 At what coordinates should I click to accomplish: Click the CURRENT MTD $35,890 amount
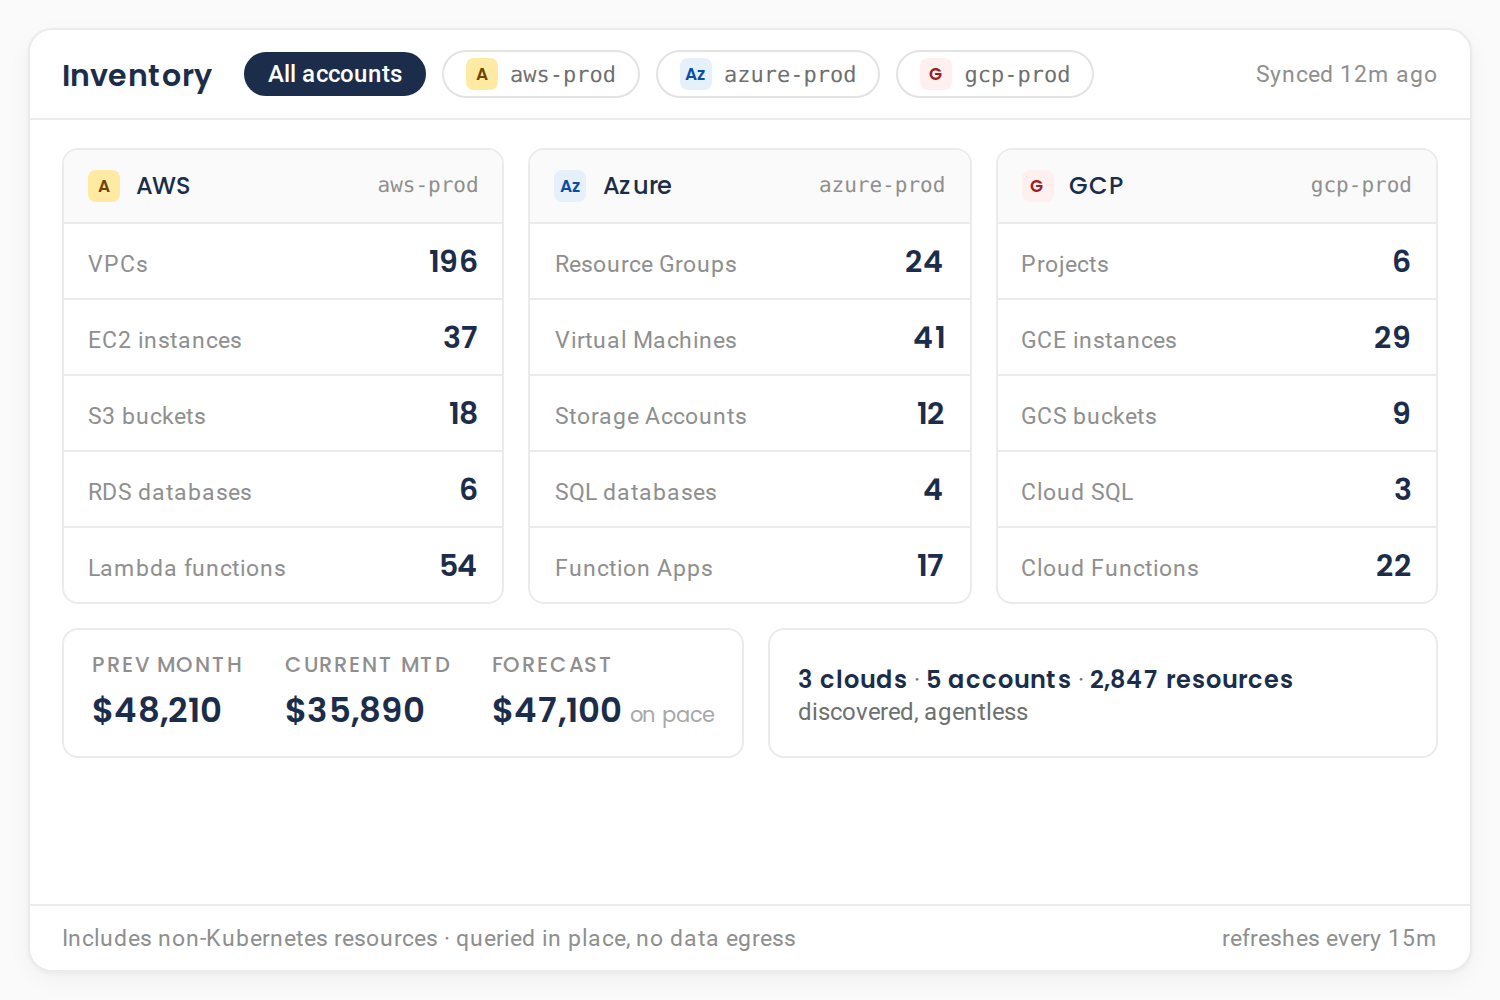click(355, 710)
